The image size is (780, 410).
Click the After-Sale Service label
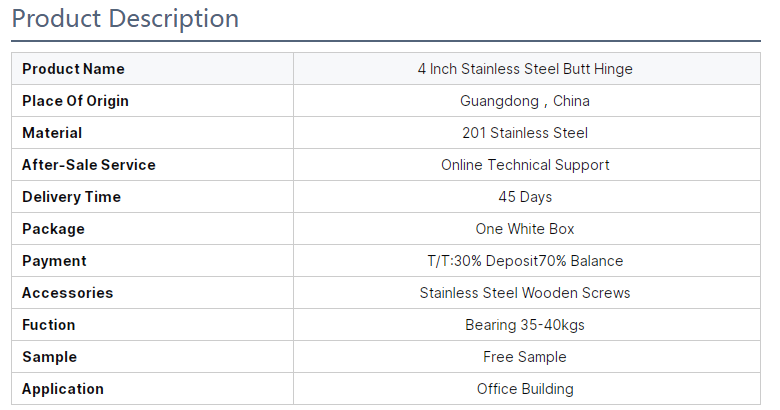coord(89,165)
